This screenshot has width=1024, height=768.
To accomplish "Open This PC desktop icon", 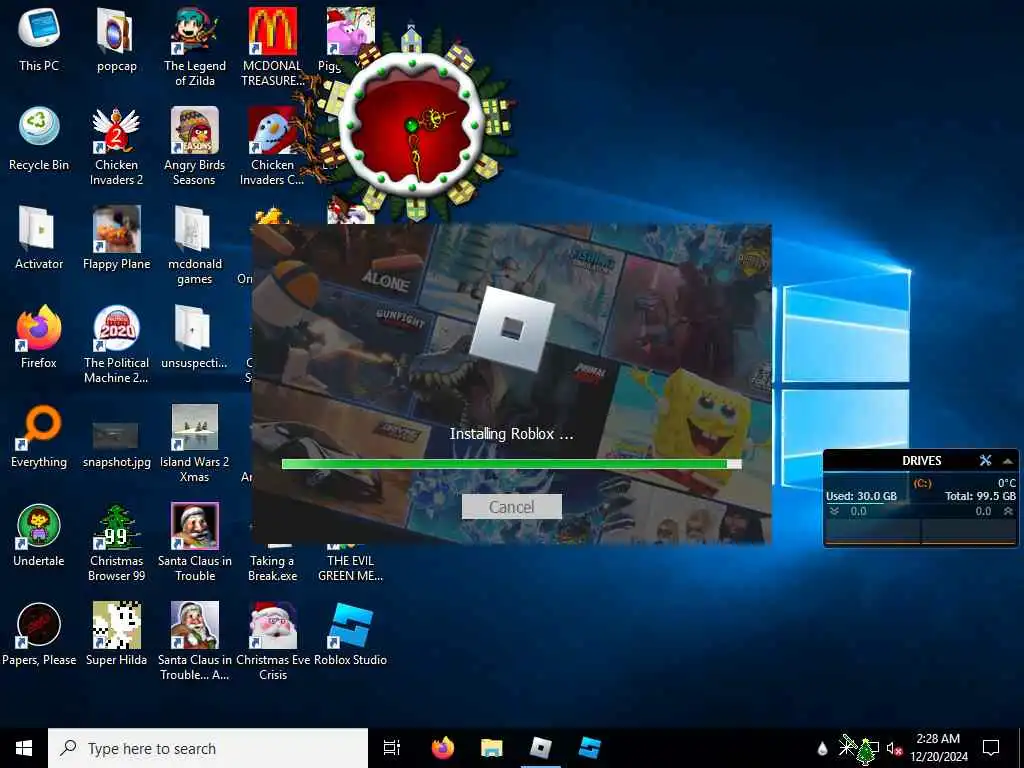I will click(x=39, y=39).
